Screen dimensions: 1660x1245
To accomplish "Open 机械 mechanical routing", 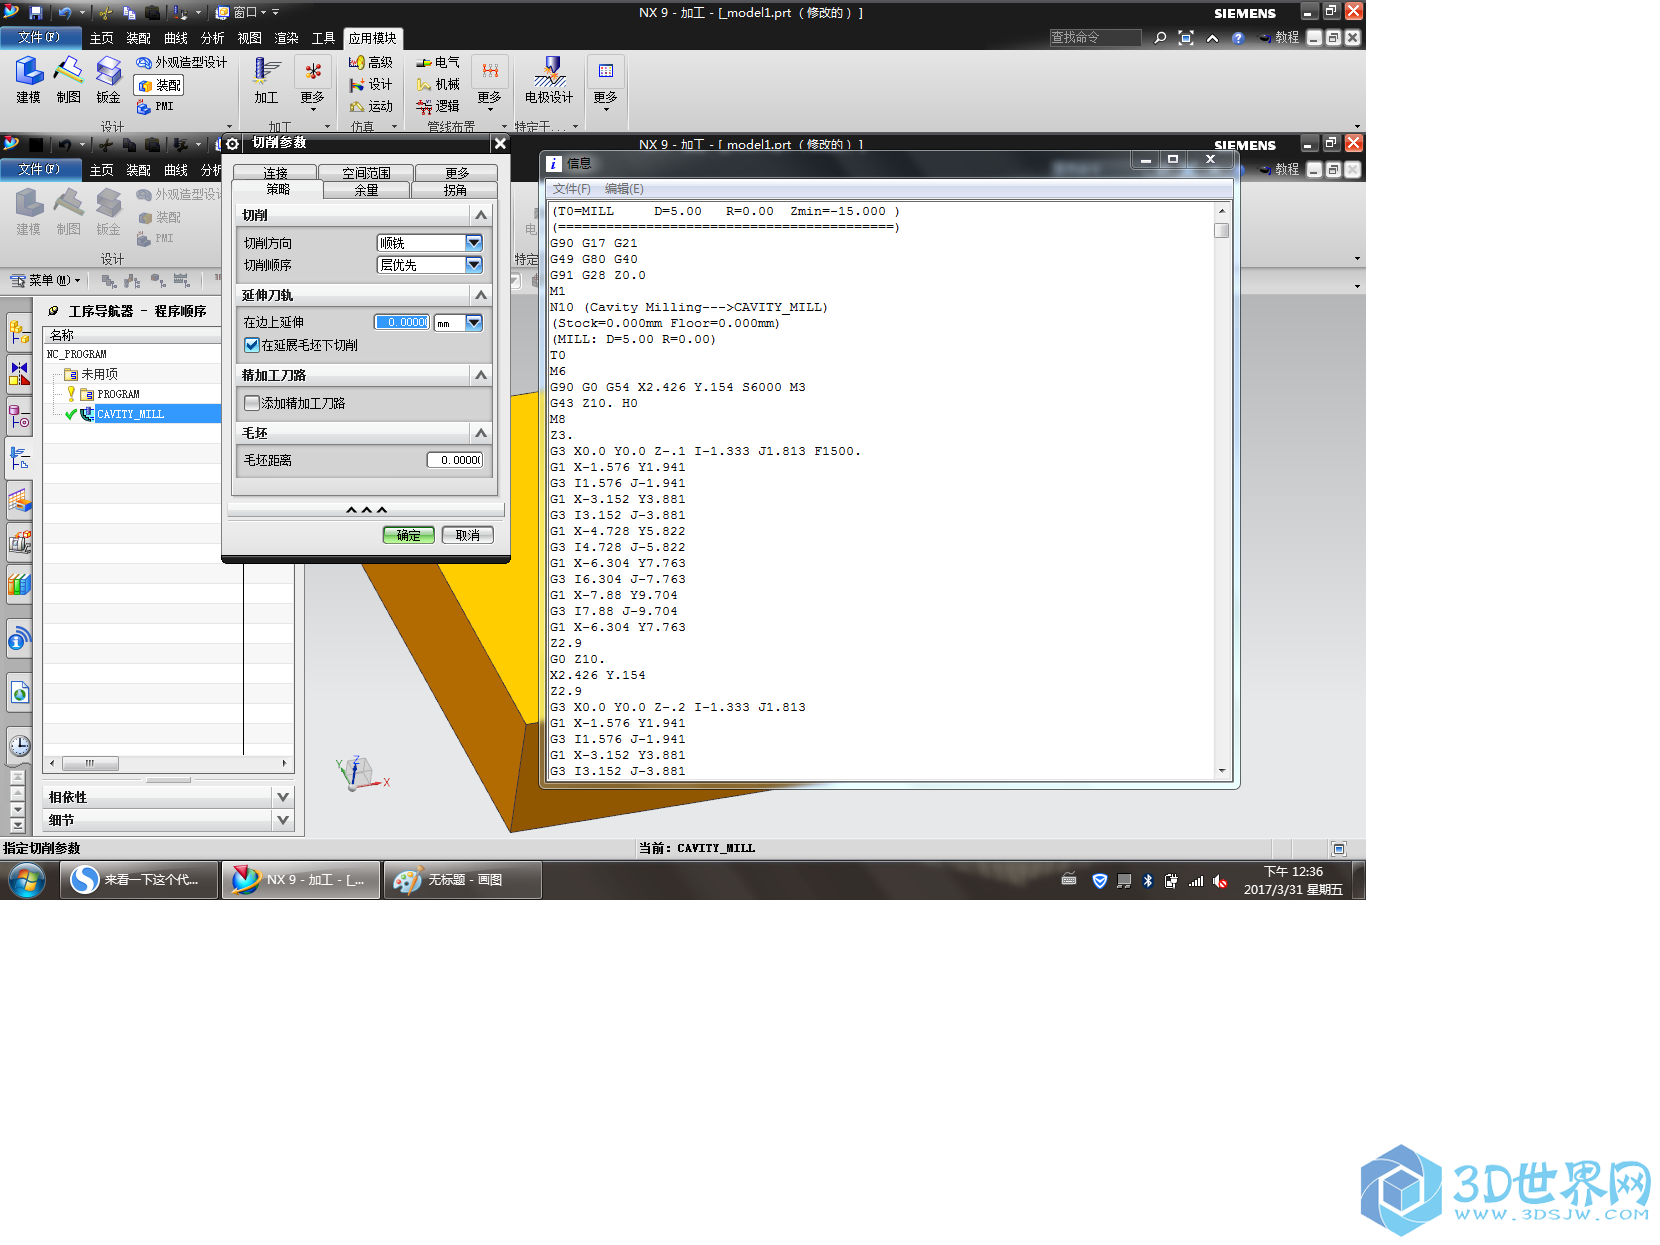I will pyautogui.click(x=438, y=84).
